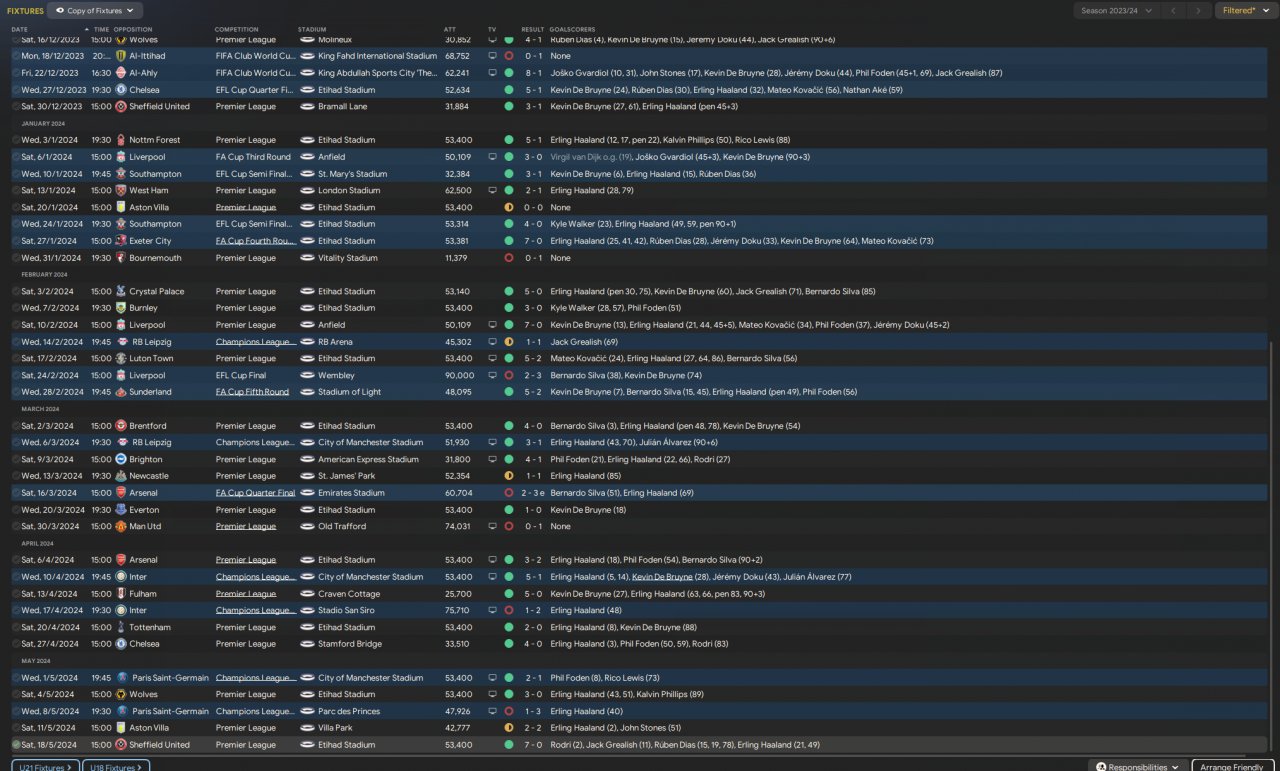Click the TV icon in the Al-Ittihad row
This screenshot has width=1280, height=771.
[x=492, y=56]
